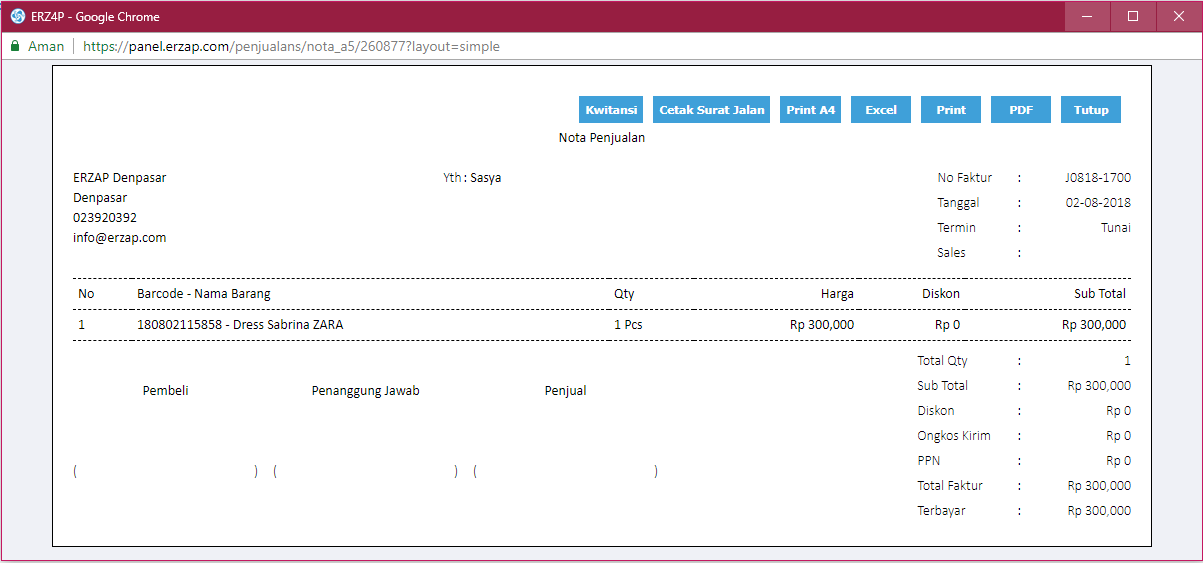The width and height of the screenshot is (1203, 563).
Task: Close the invoice with Tutup button
Action: [x=1091, y=110]
